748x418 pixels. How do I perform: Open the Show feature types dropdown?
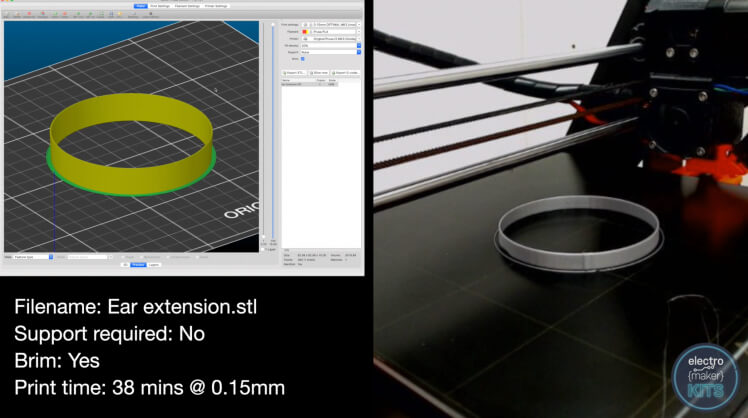(x=90, y=257)
